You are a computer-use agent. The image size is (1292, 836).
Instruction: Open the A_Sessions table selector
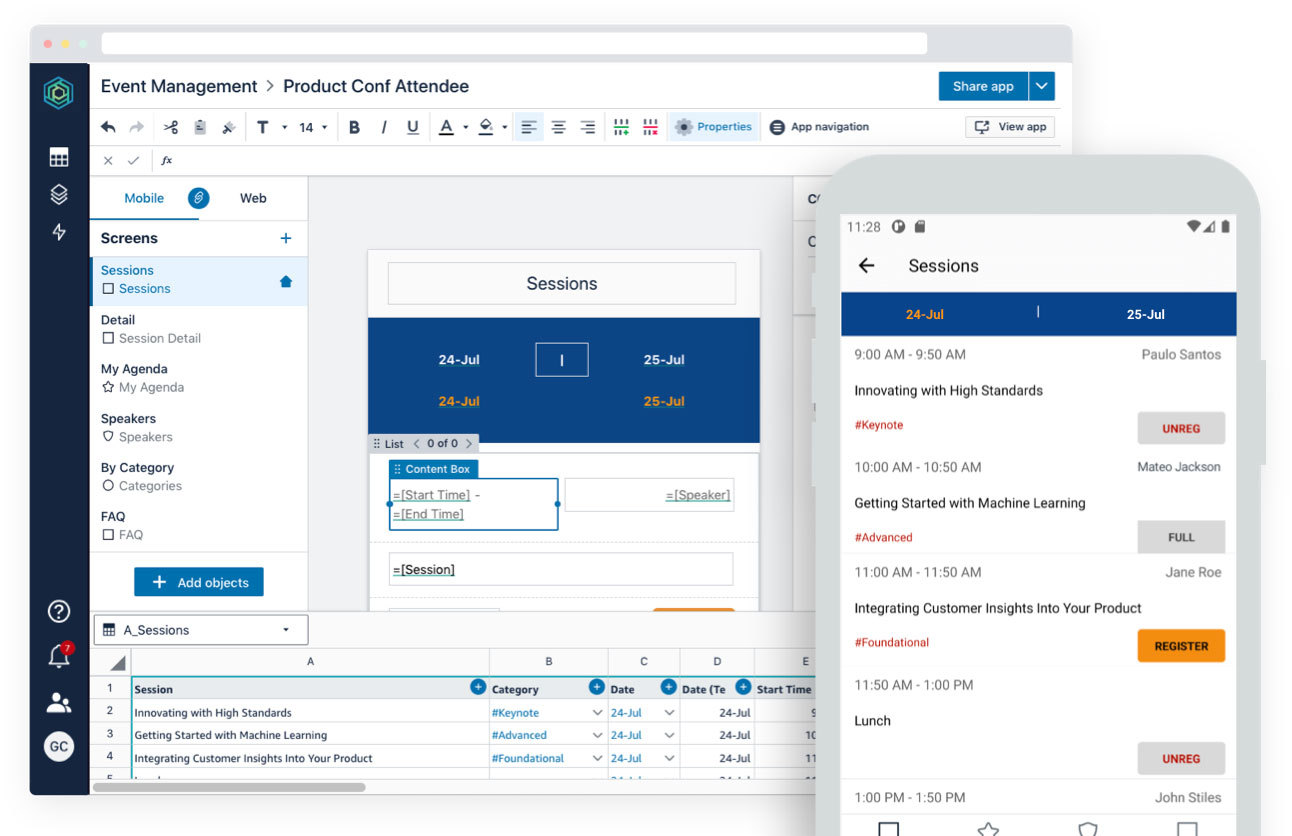(200, 629)
